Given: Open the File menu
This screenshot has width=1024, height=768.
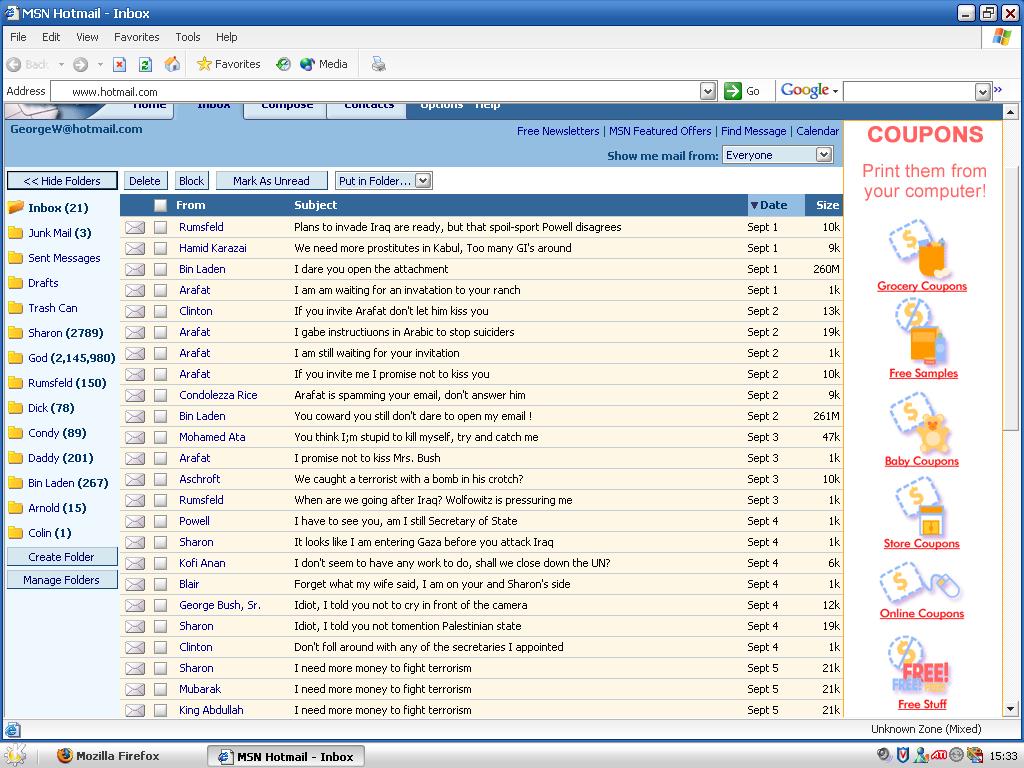Looking at the screenshot, I should pos(18,37).
